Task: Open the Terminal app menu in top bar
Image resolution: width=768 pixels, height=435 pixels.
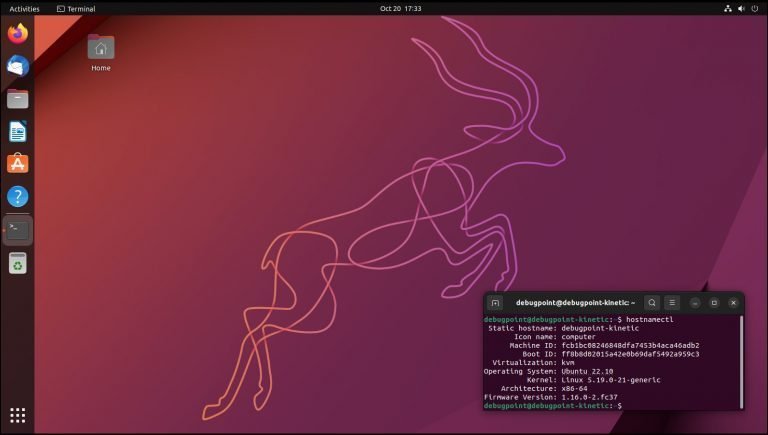Action: click(76, 8)
